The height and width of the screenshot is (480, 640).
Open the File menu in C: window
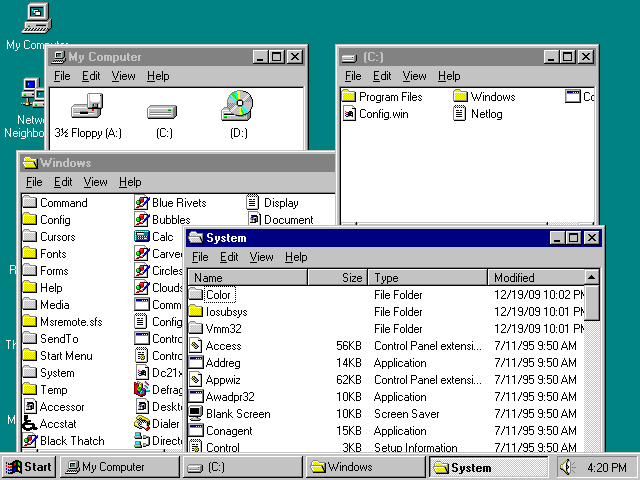pos(353,76)
